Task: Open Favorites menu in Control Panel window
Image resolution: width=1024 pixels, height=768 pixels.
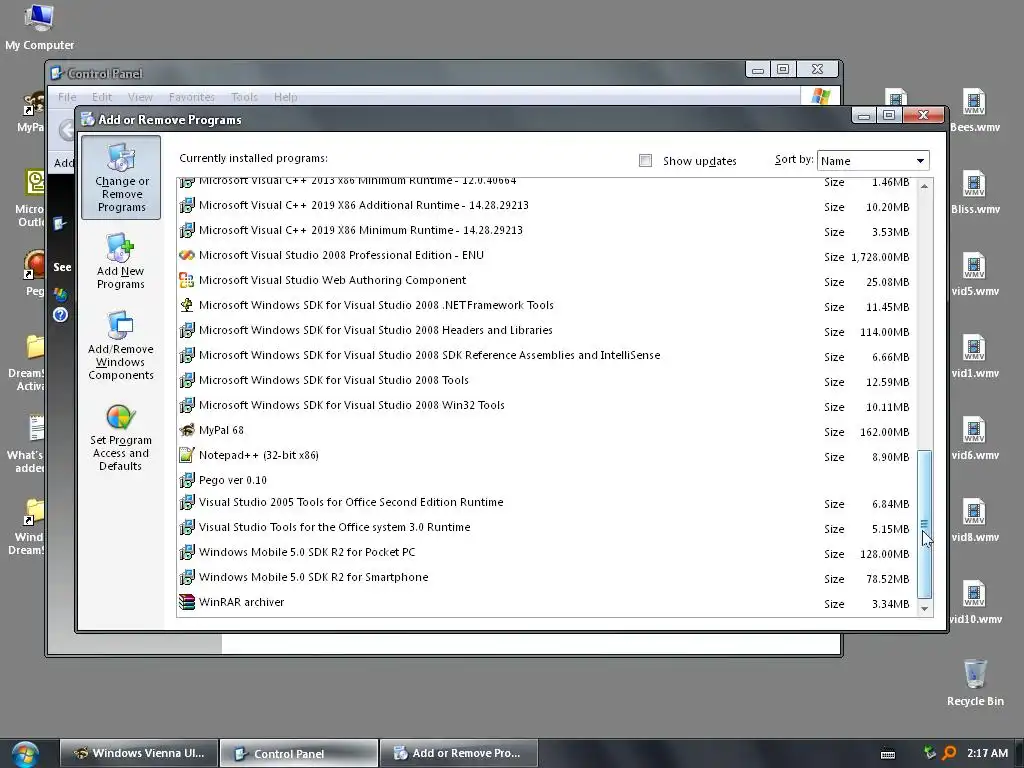Action: pos(191,97)
